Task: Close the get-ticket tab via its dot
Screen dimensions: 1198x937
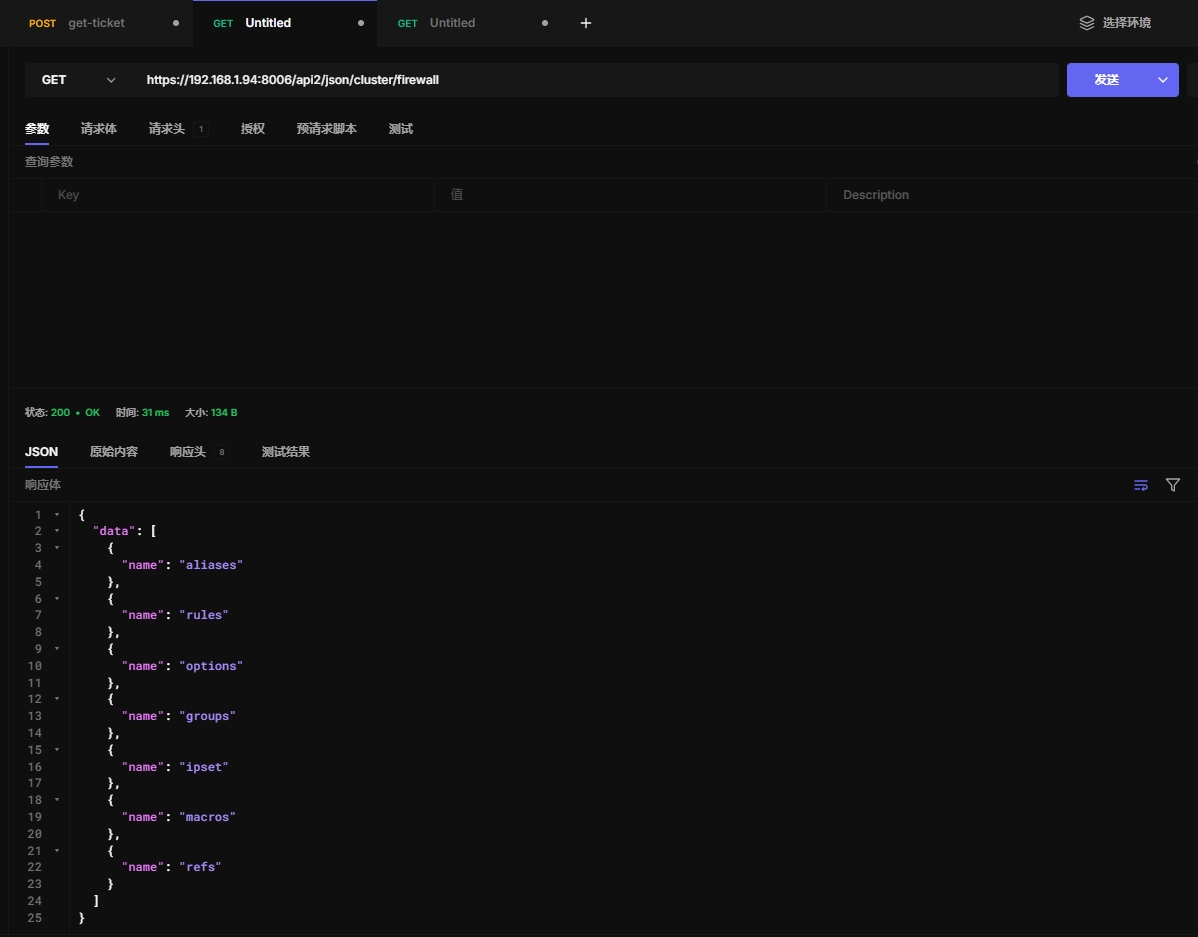Action: click(176, 23)
